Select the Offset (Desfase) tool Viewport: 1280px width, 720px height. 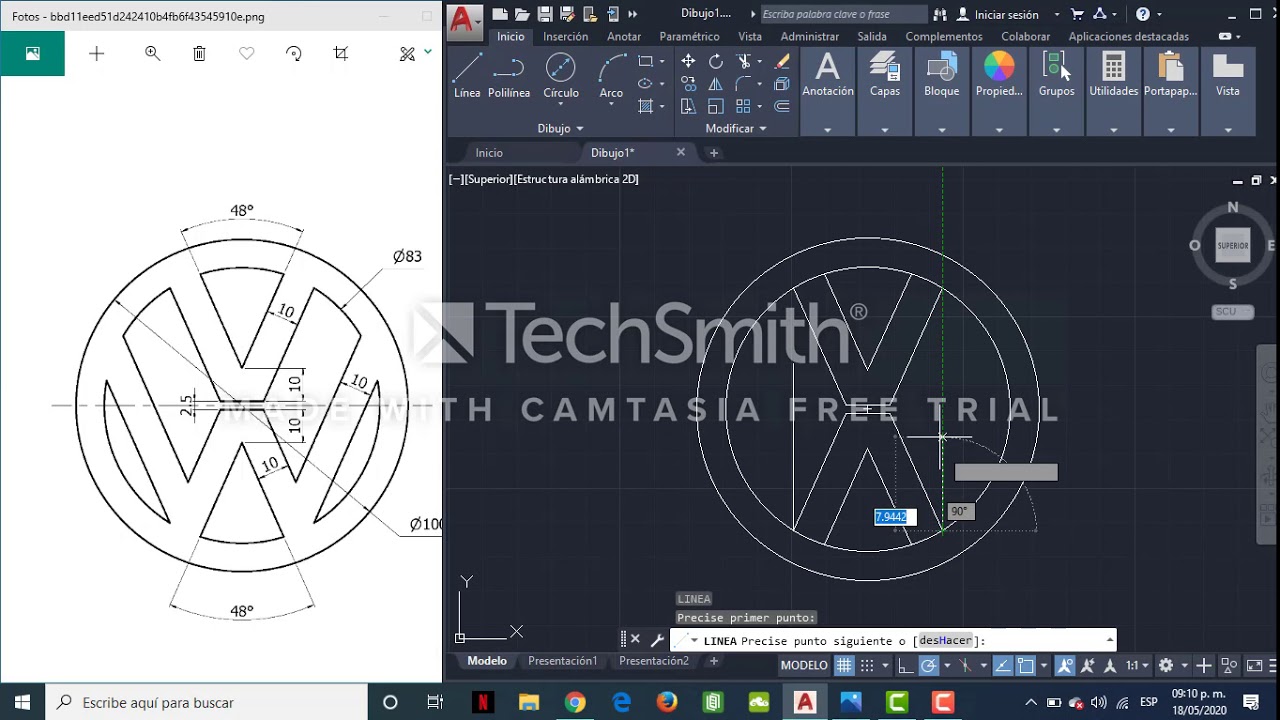(x=782, y=106)
